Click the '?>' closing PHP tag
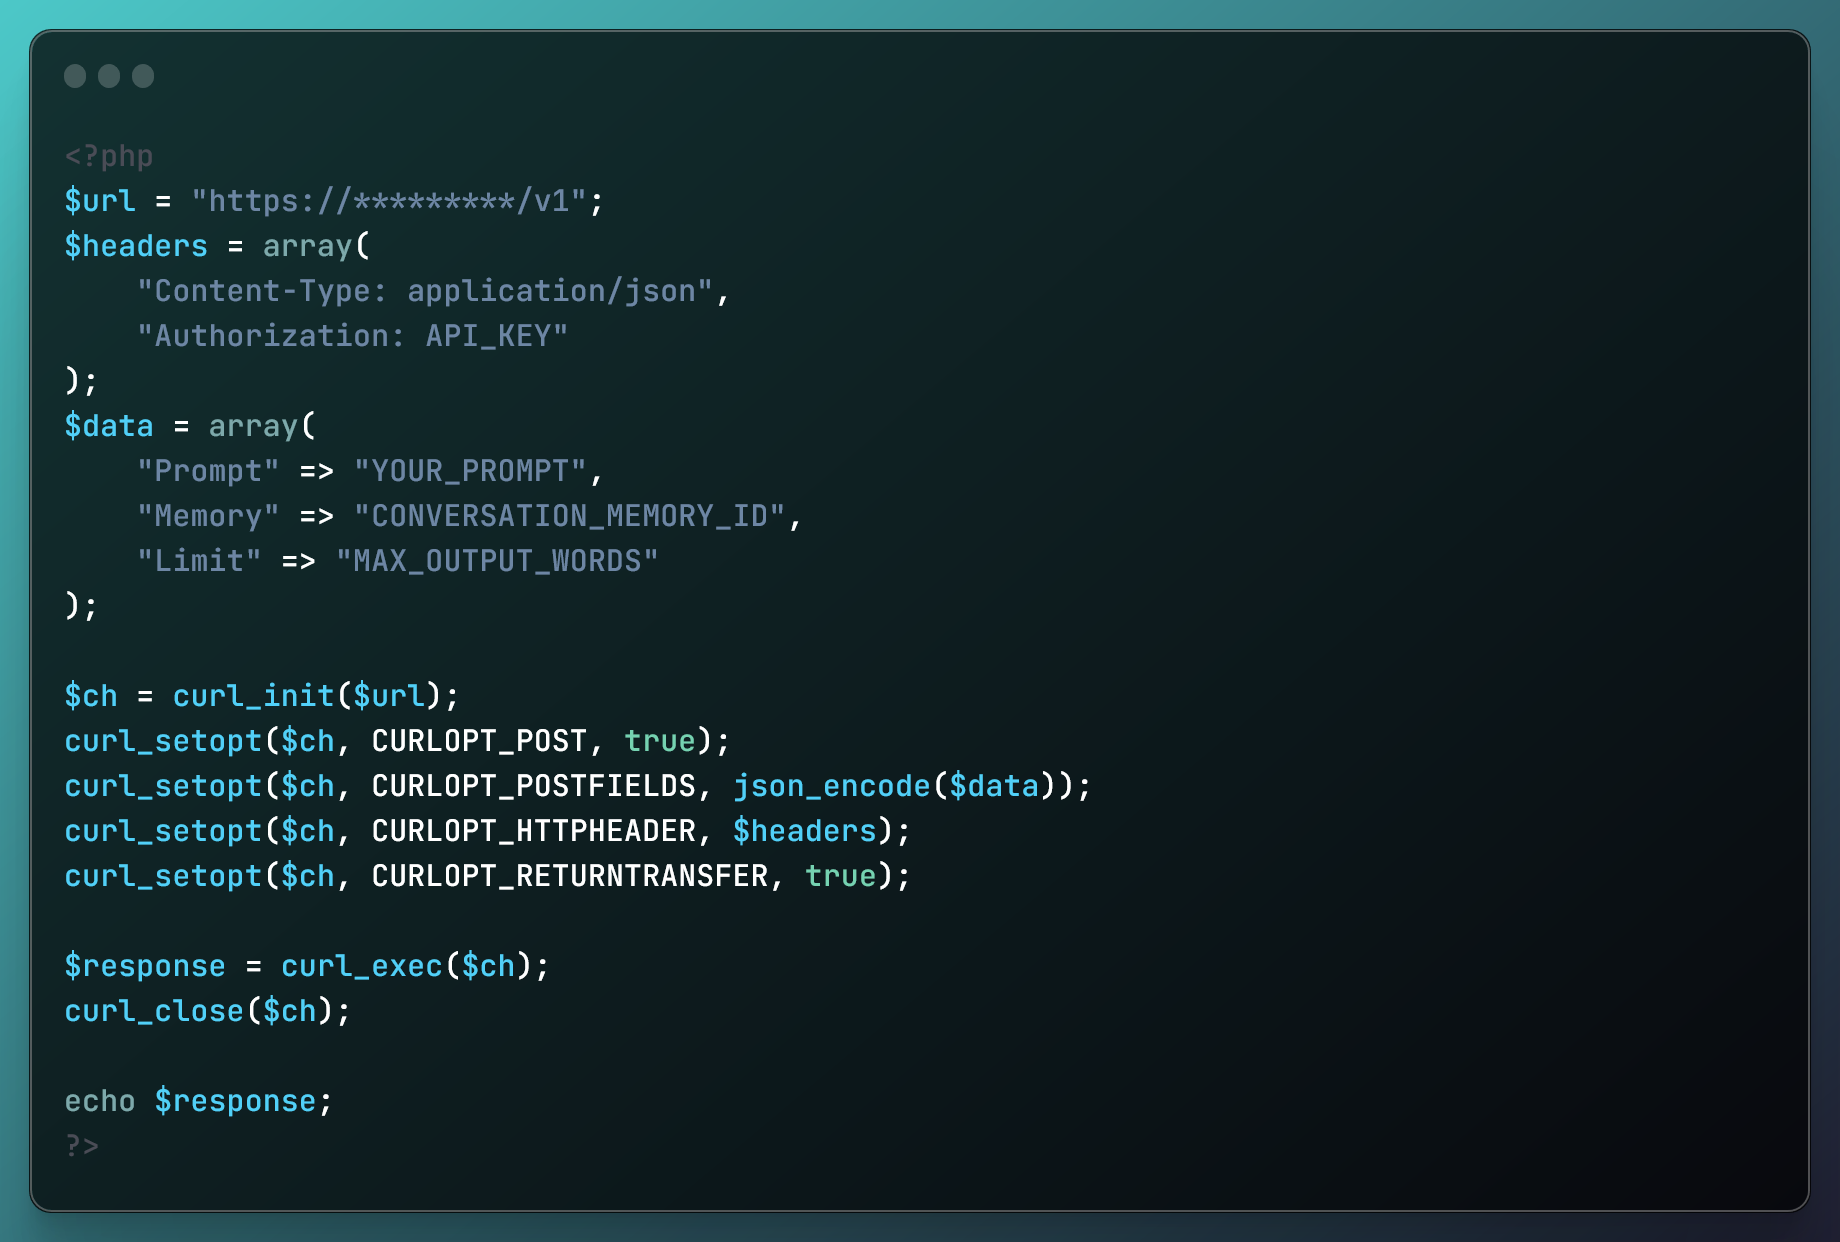1840x1242 pixels. click(x=82, y=1146)
